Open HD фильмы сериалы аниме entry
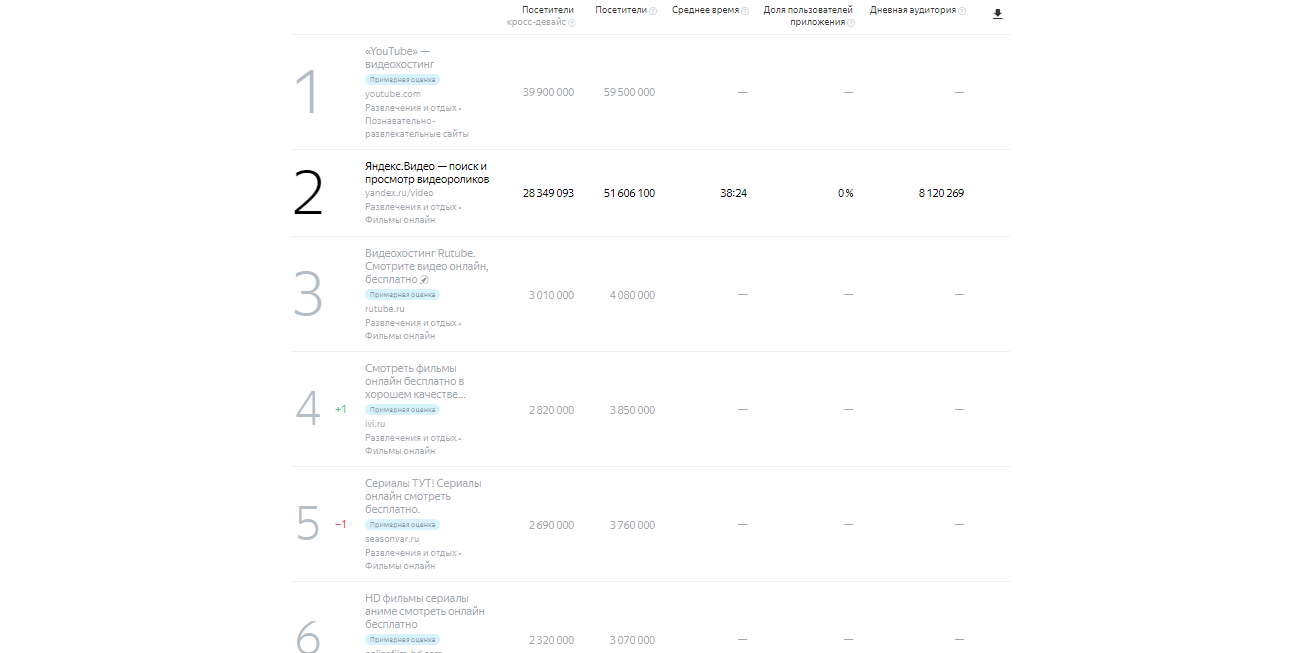Viewport: 1316px width, 653px height. tap(425, 611)
